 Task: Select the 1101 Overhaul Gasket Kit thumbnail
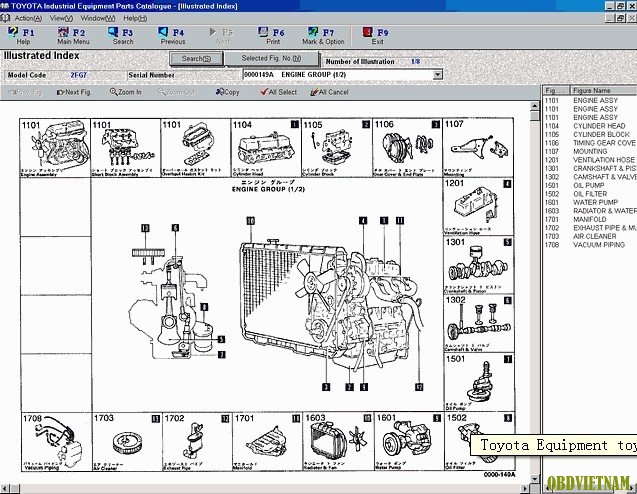point(196,147)
